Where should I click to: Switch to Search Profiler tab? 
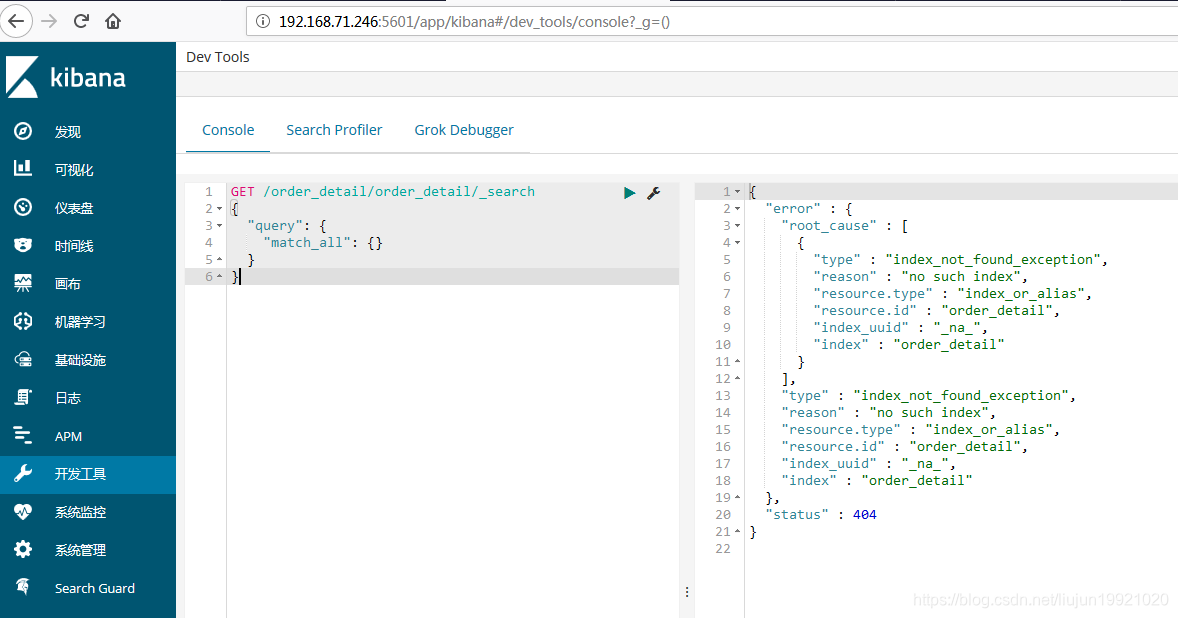pyautogui.click(x=334, y=130)
